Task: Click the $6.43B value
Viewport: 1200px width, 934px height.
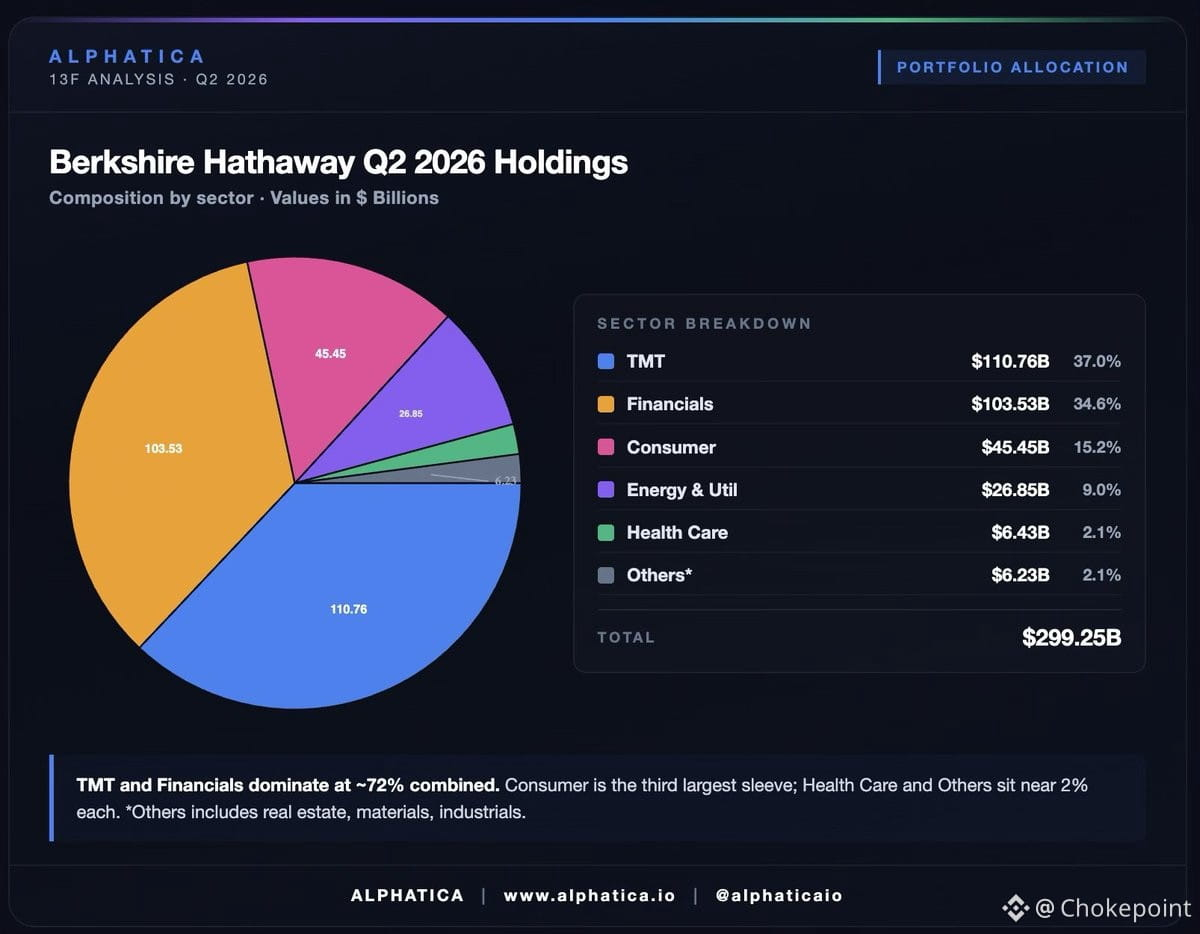Action: point(1020,532)
